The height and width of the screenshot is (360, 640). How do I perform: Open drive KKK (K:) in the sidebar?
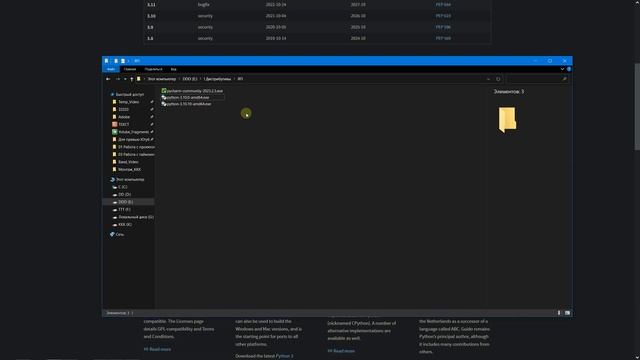click(125, 224)
